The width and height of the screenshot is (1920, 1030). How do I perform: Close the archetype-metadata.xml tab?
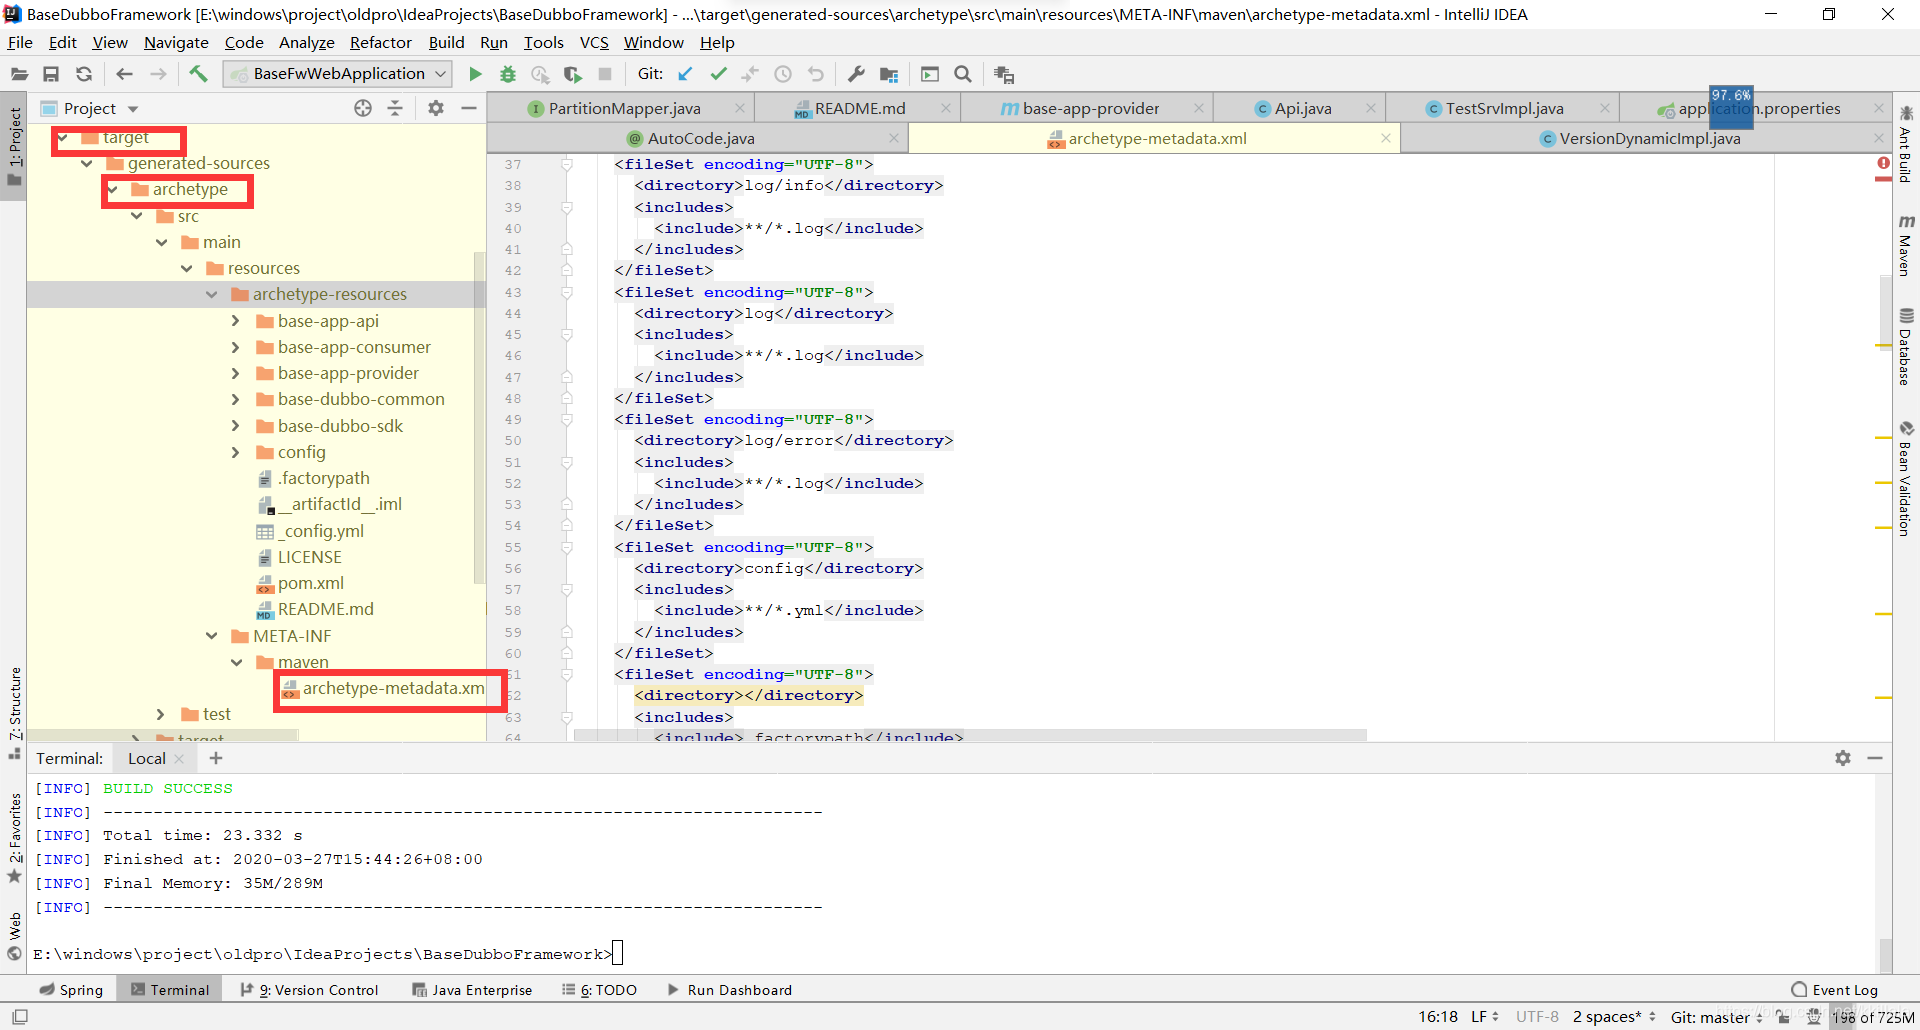point(1385,138)
